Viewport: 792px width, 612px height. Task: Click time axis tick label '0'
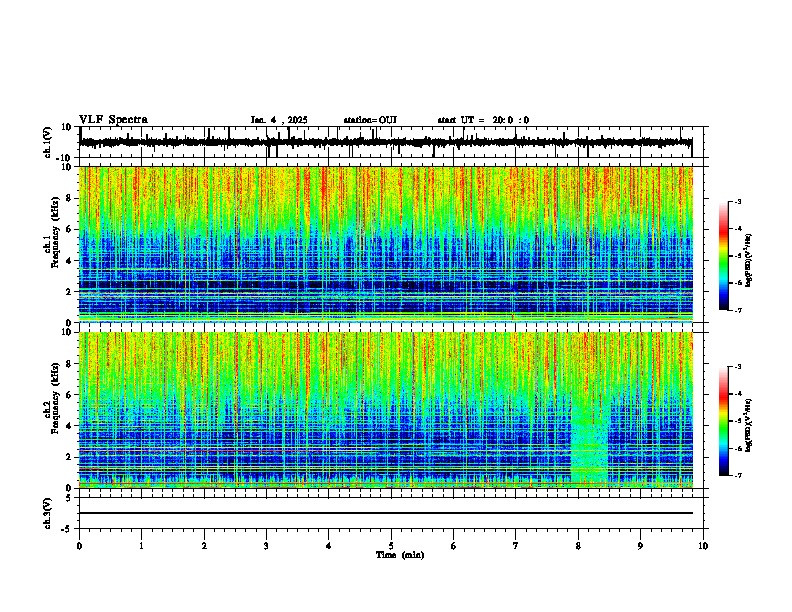[x=79, y=546]
